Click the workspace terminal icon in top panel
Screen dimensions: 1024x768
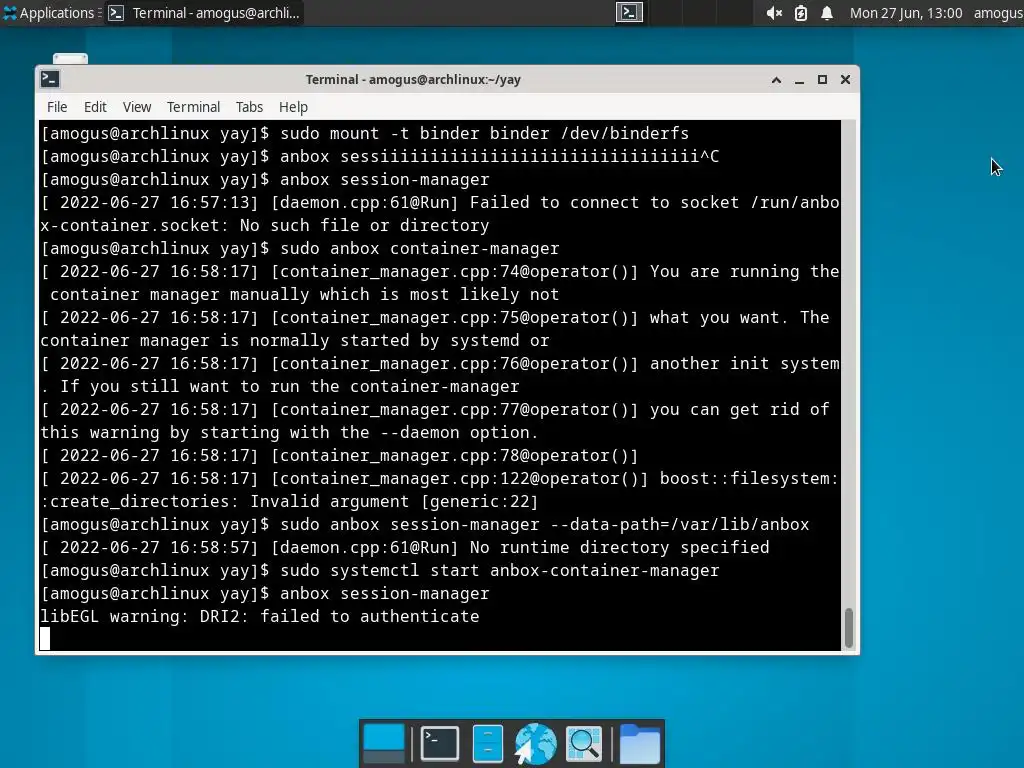pyautogui.click(x=630, y=12)
